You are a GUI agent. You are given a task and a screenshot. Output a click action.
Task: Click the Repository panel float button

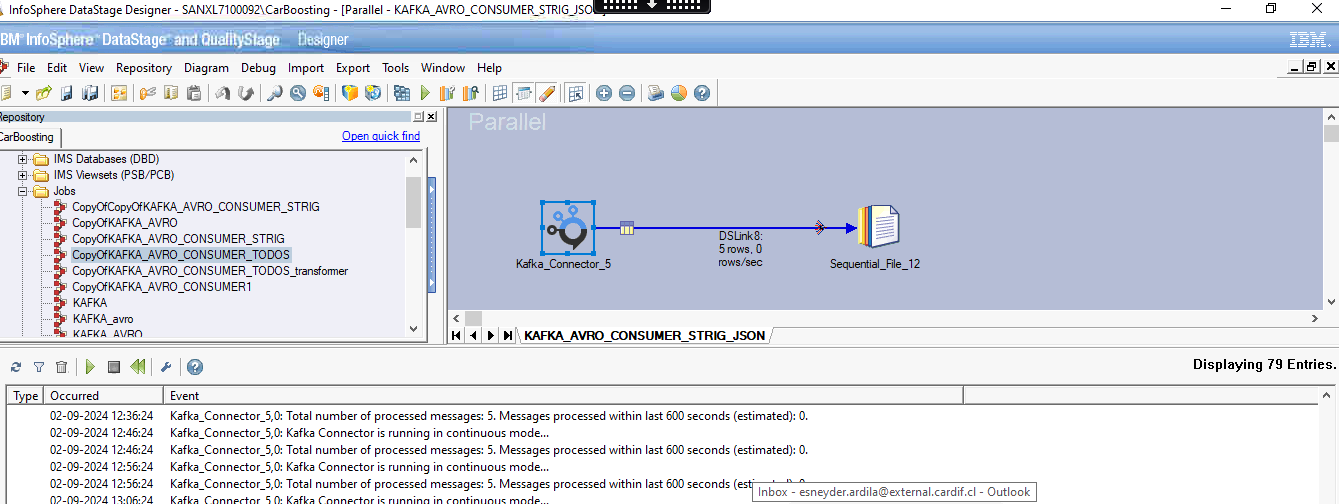point(419,117)
